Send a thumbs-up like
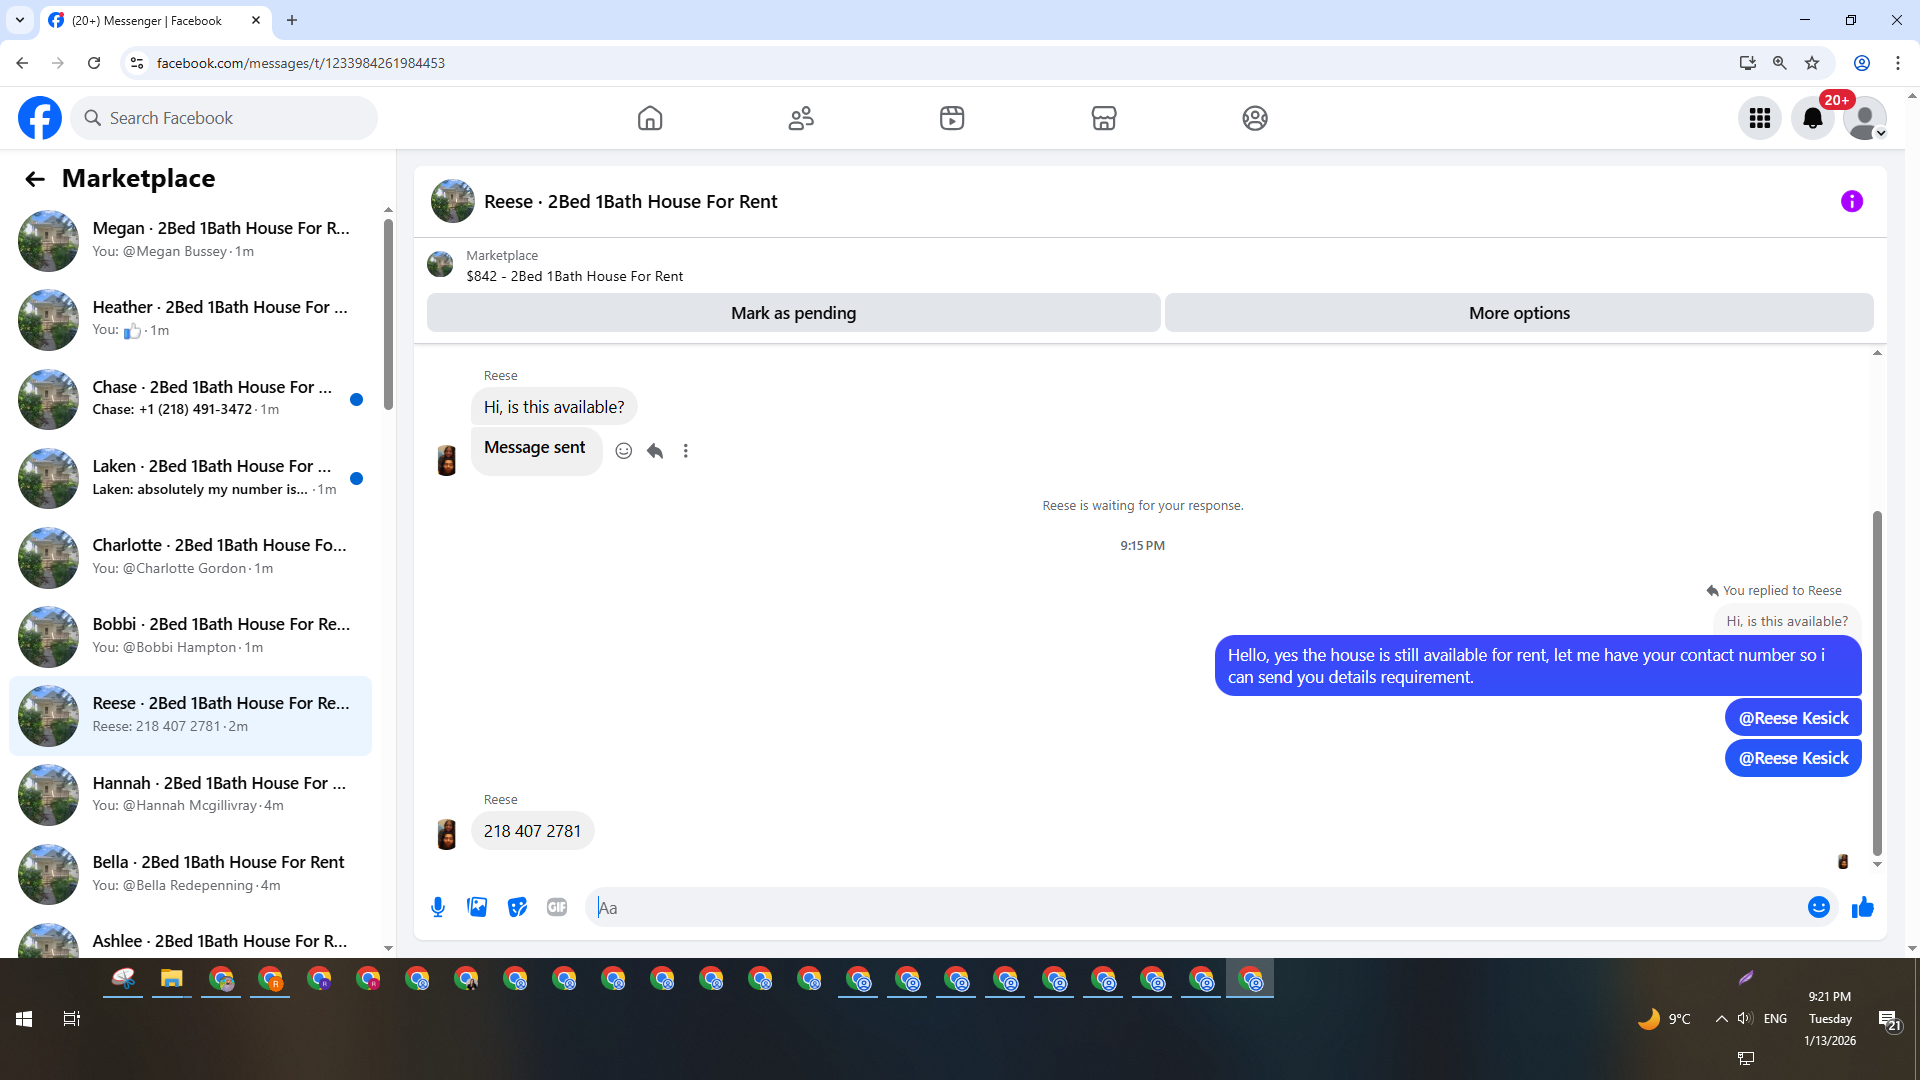Viewport: 1920px width, 1080px height. (1862, 907)
